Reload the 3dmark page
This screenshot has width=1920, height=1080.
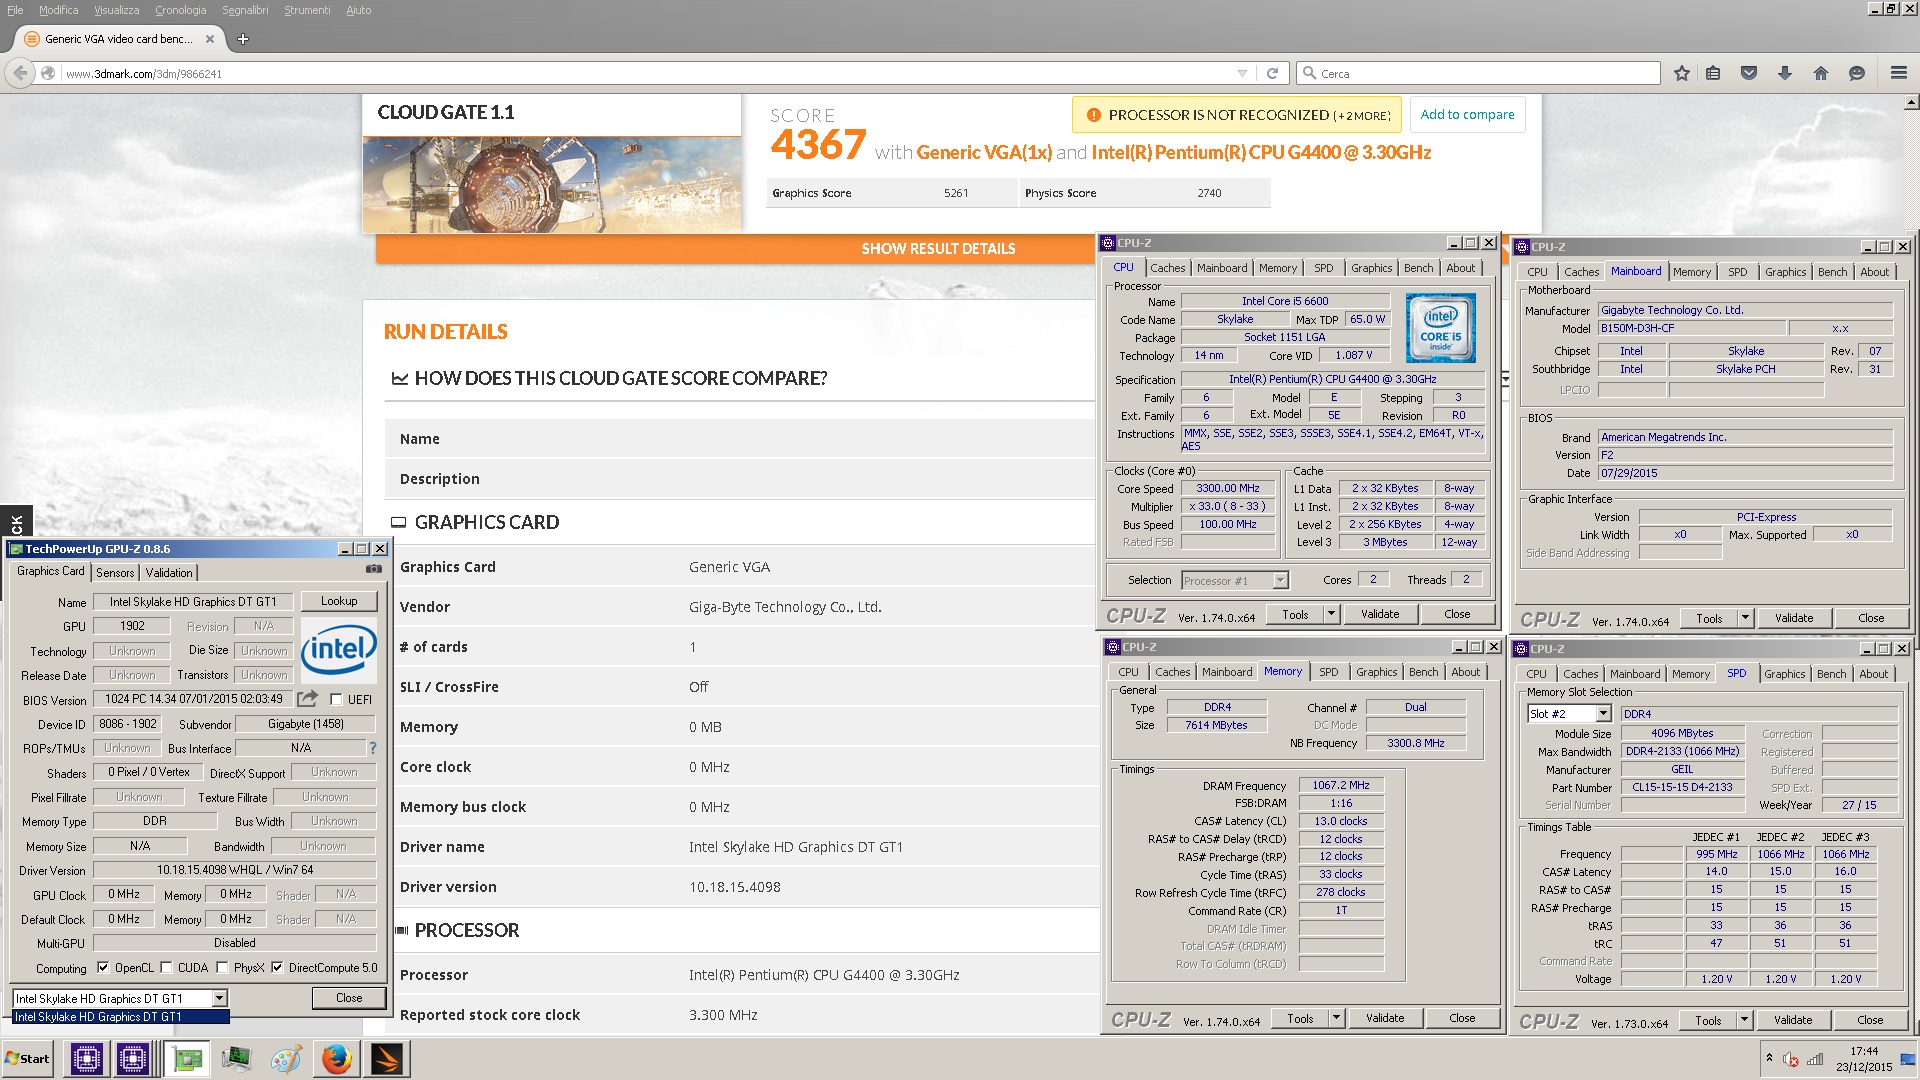pyautogui.click(x=1272, y=73)
